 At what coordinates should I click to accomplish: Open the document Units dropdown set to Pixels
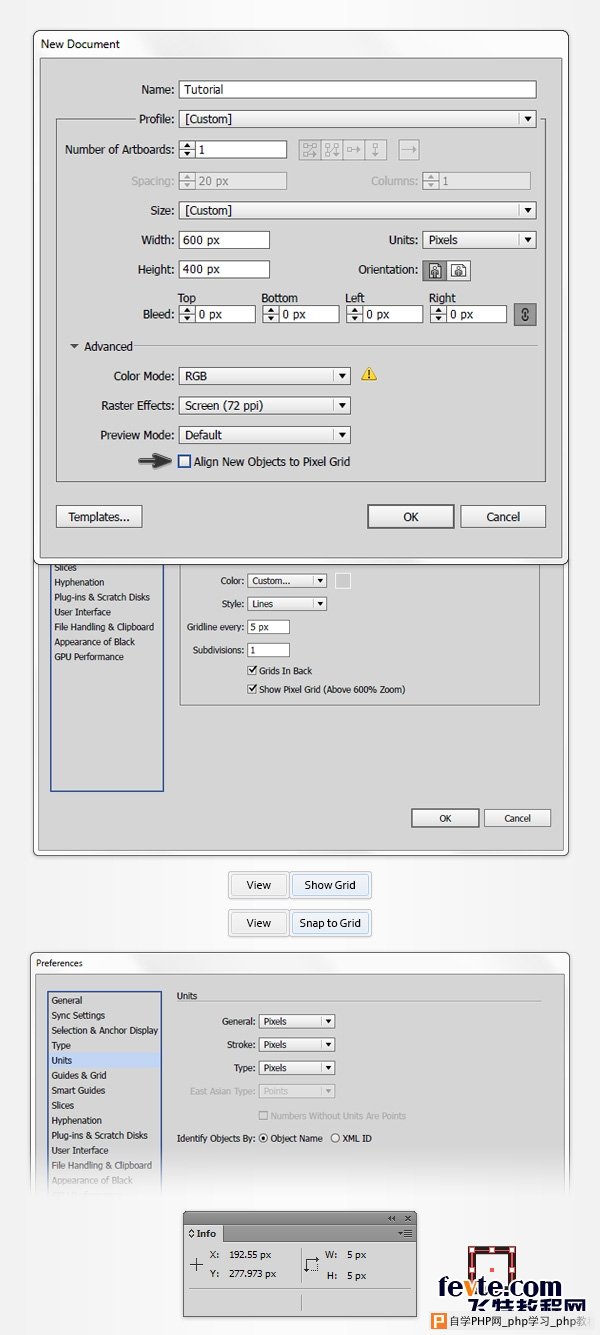point(479,240)
